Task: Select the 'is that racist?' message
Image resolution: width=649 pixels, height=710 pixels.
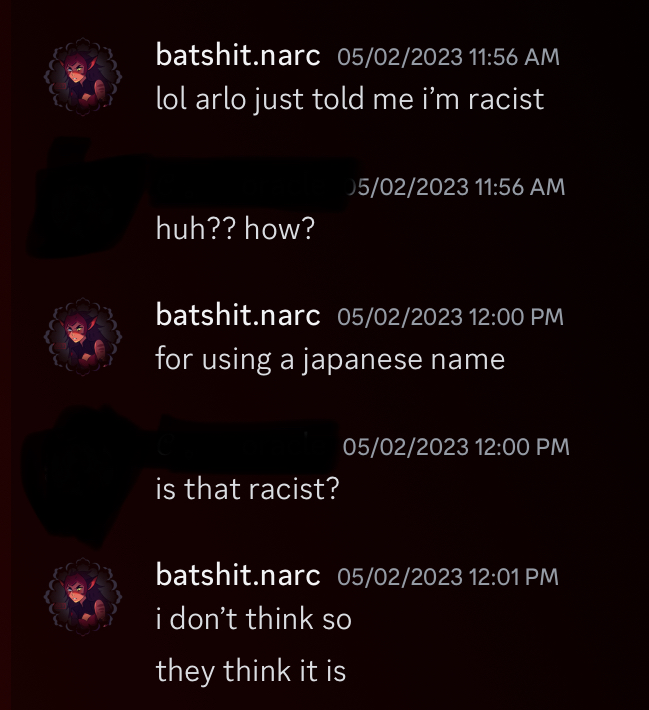Action: click(x=247, y=489)
